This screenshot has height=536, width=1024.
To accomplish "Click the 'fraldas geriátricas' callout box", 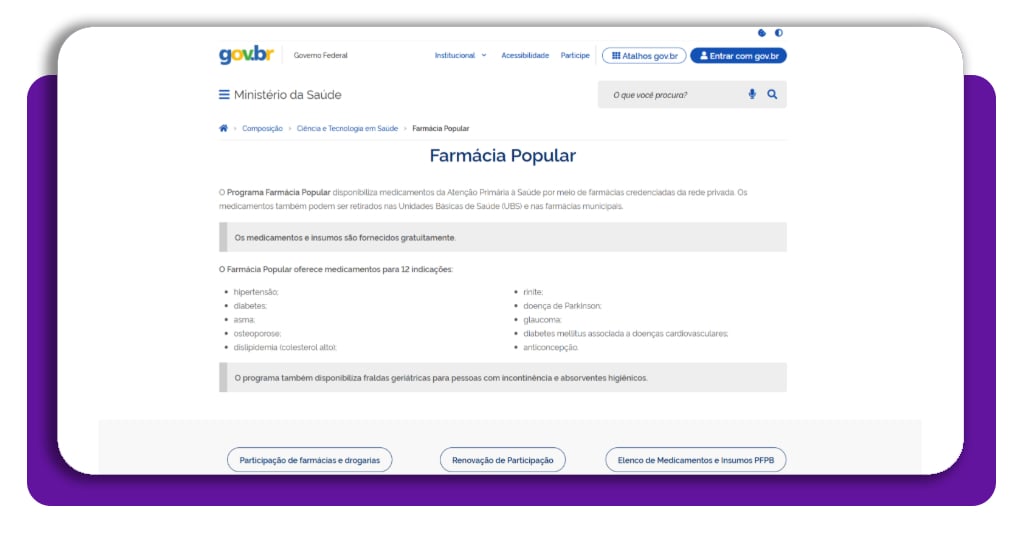I will coord(503,377).
